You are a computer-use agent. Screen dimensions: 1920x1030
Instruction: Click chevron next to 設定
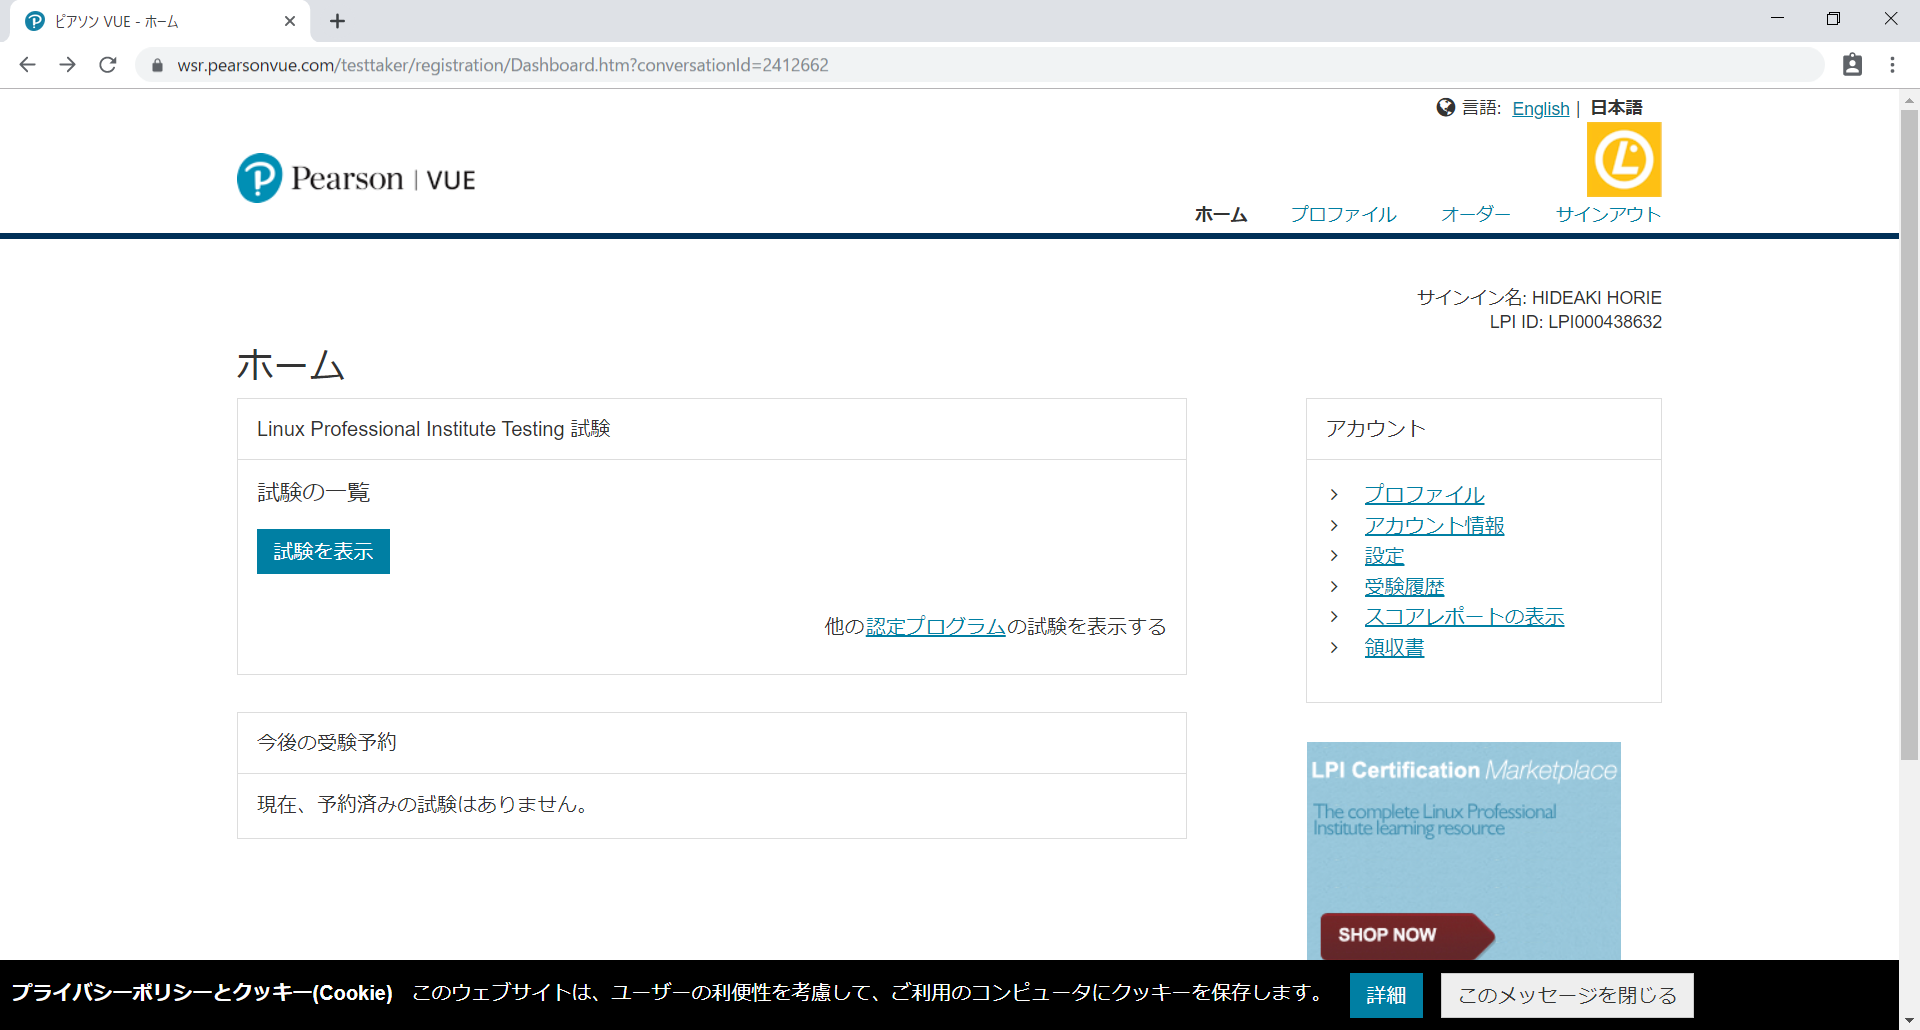tap(1334, 556)
